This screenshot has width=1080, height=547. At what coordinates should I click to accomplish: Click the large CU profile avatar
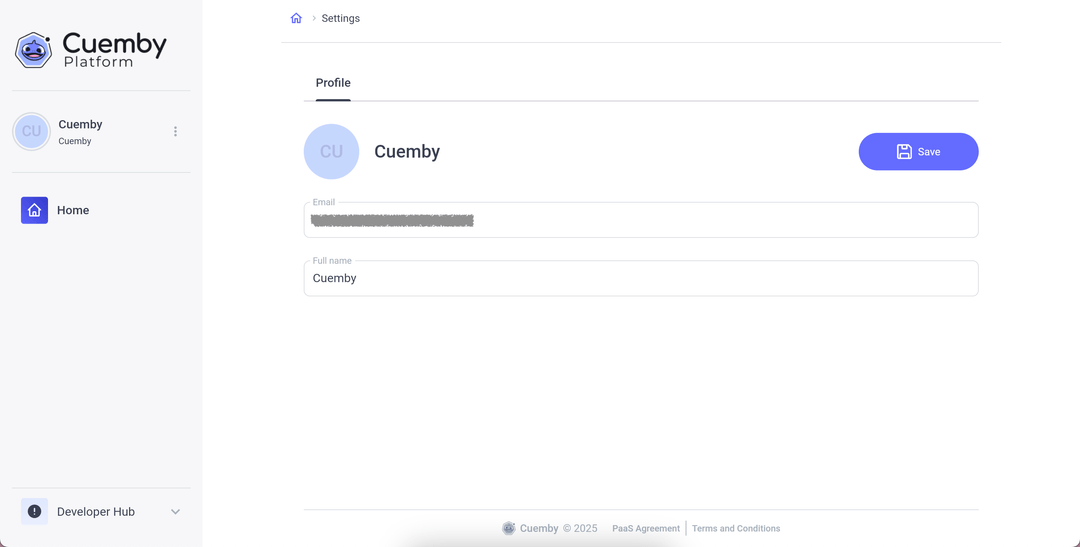coord(331,152)
